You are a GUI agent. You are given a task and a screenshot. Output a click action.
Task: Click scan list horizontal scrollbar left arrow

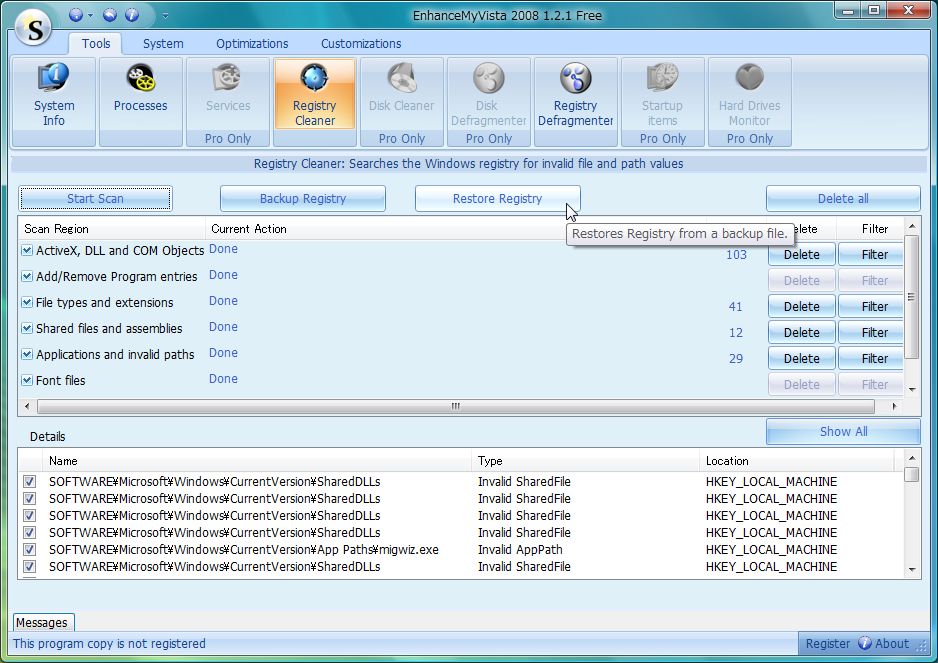click(x=26, y=406)
